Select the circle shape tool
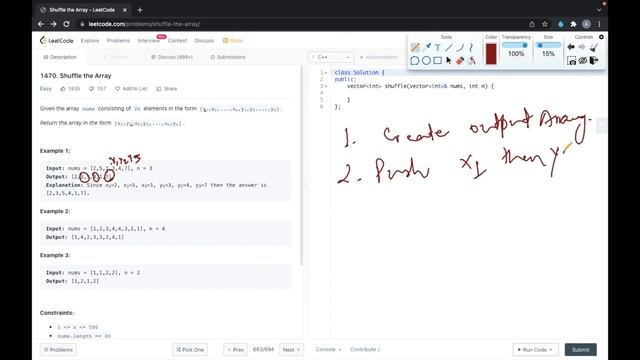Viewport: 640px width, 360px height. coord(427,60)
